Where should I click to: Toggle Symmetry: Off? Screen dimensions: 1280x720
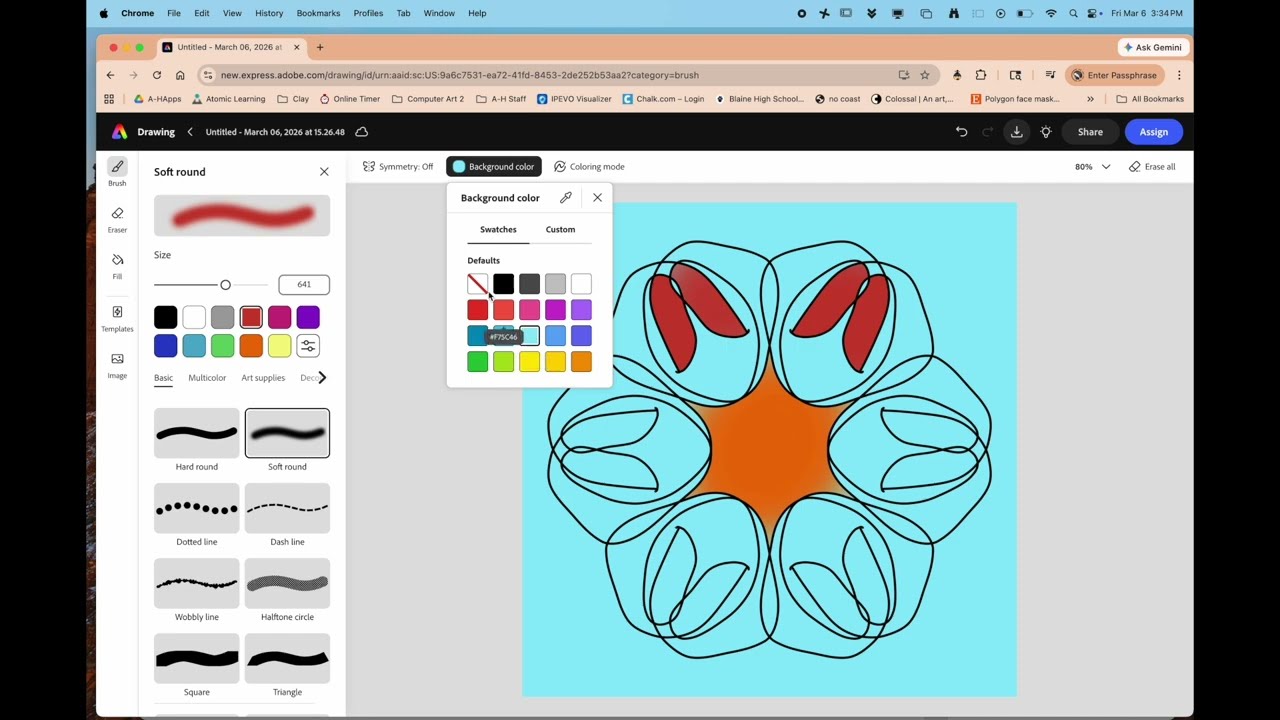coord(398,167)
